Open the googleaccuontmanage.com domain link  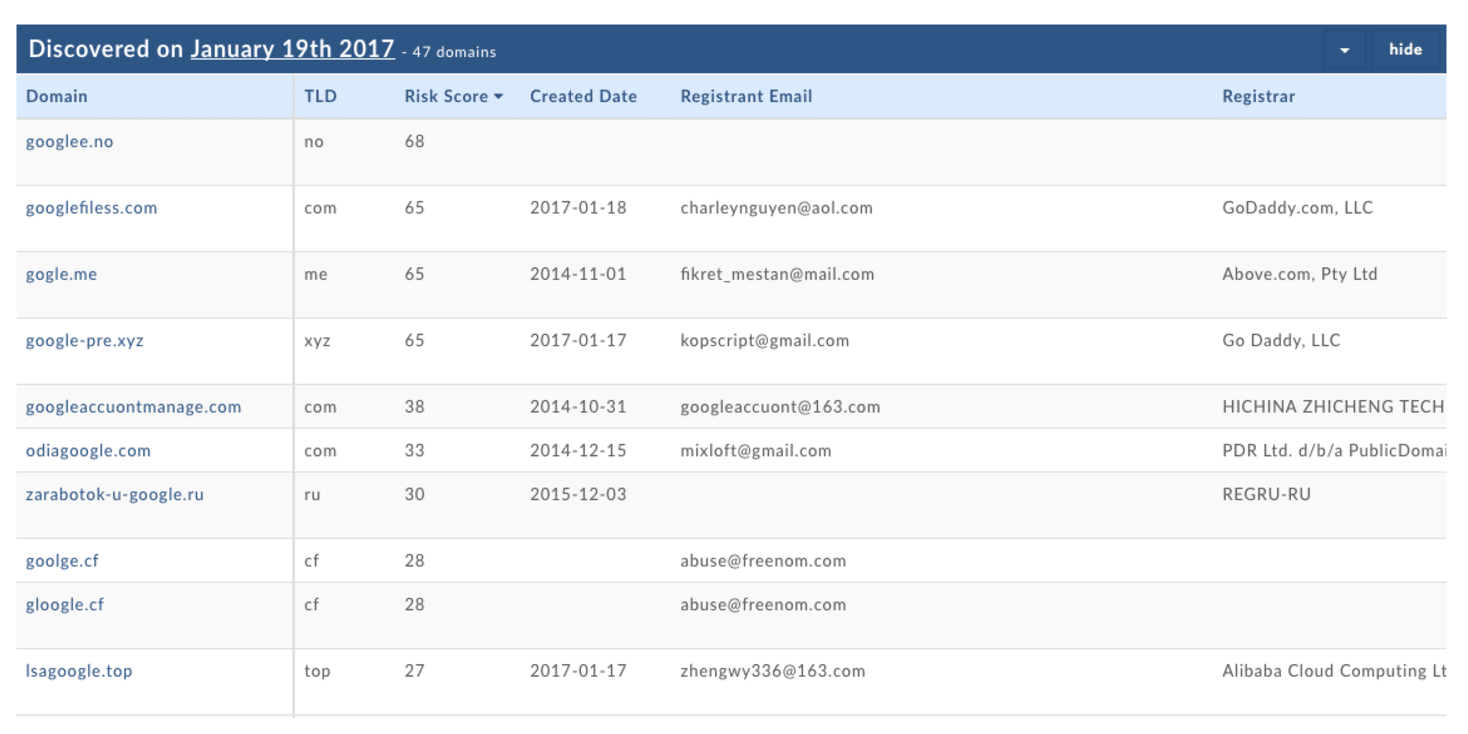133,407
